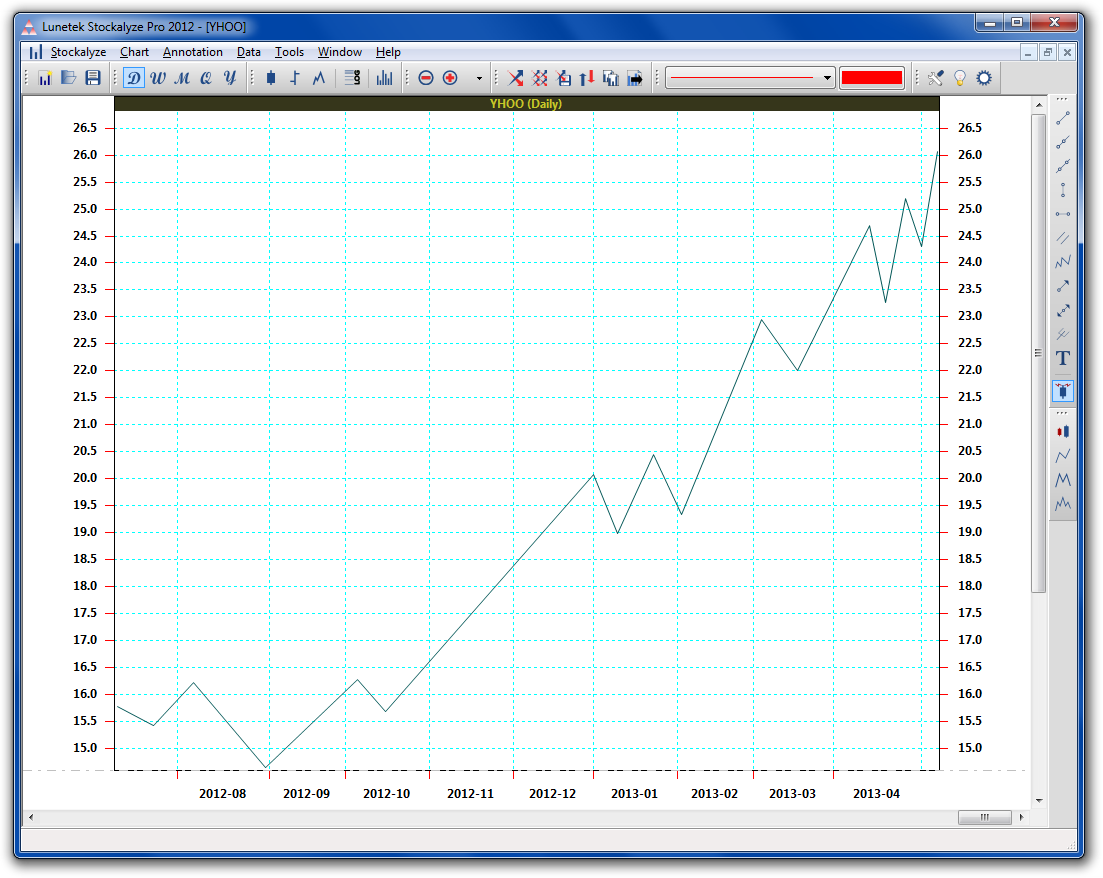1103x878 pixels.
Task: Click the volume bars indicator icon
Action: point(384,78)
